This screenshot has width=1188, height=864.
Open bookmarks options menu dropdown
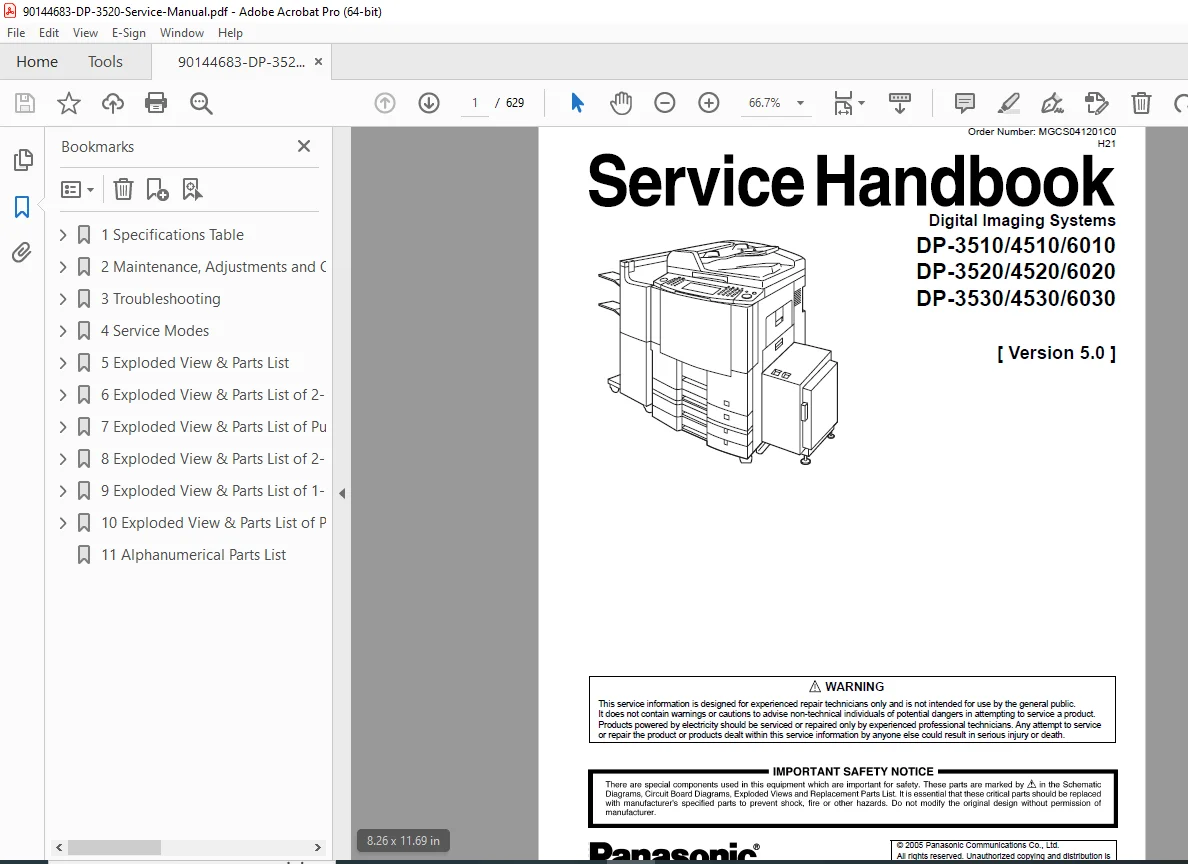point(77,189)
